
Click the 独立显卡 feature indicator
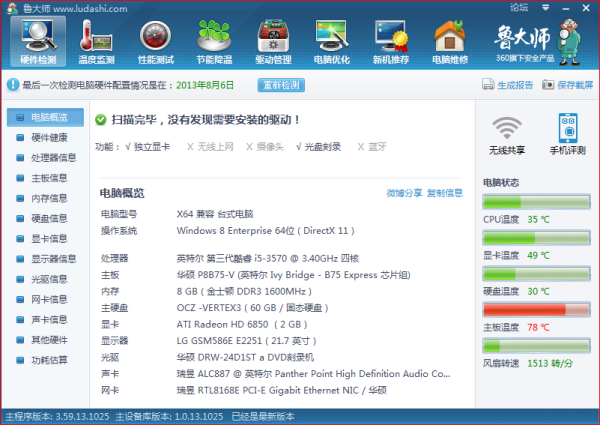point(148,147)
